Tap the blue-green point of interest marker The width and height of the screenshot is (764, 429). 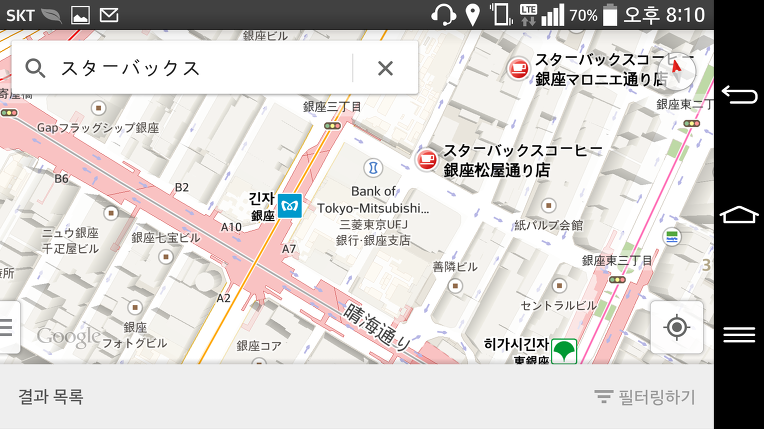click(x=672, y=237)
